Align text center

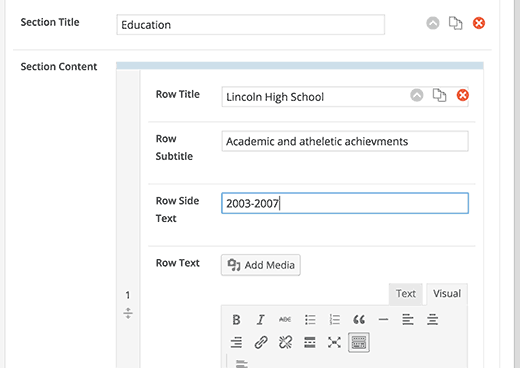(433, 320)
